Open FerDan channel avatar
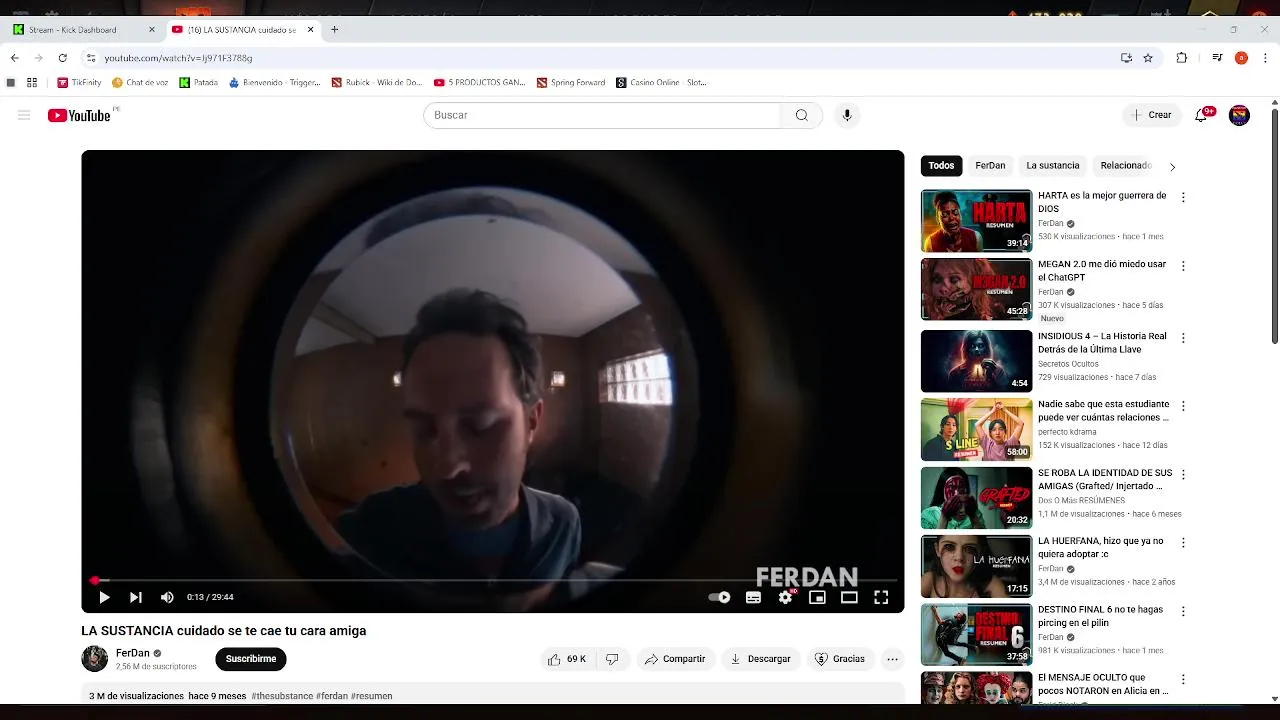The width and height of the screenshot is (1280, 720). [94, 658]
